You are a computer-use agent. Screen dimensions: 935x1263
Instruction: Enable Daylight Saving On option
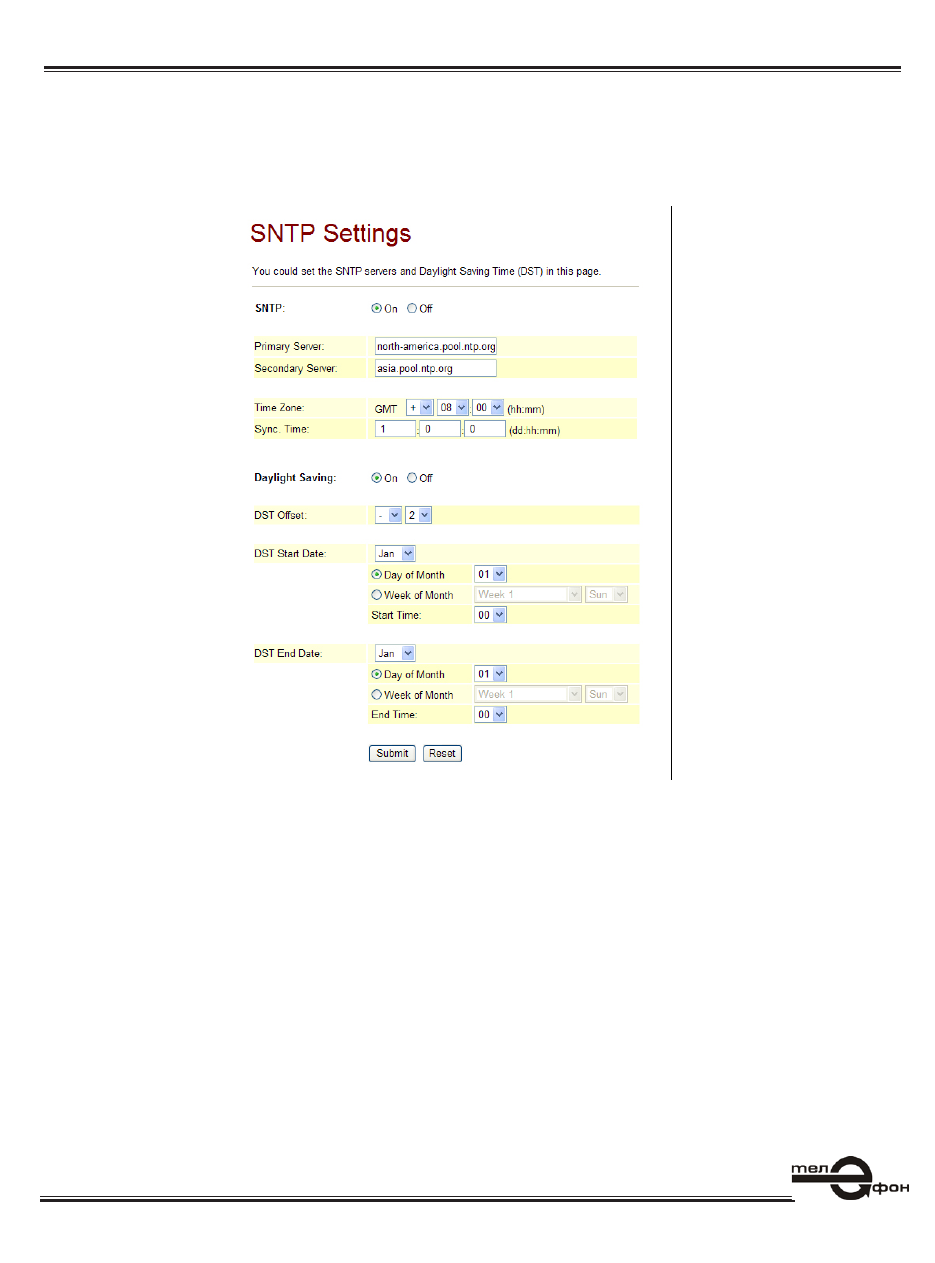point(377,478)
